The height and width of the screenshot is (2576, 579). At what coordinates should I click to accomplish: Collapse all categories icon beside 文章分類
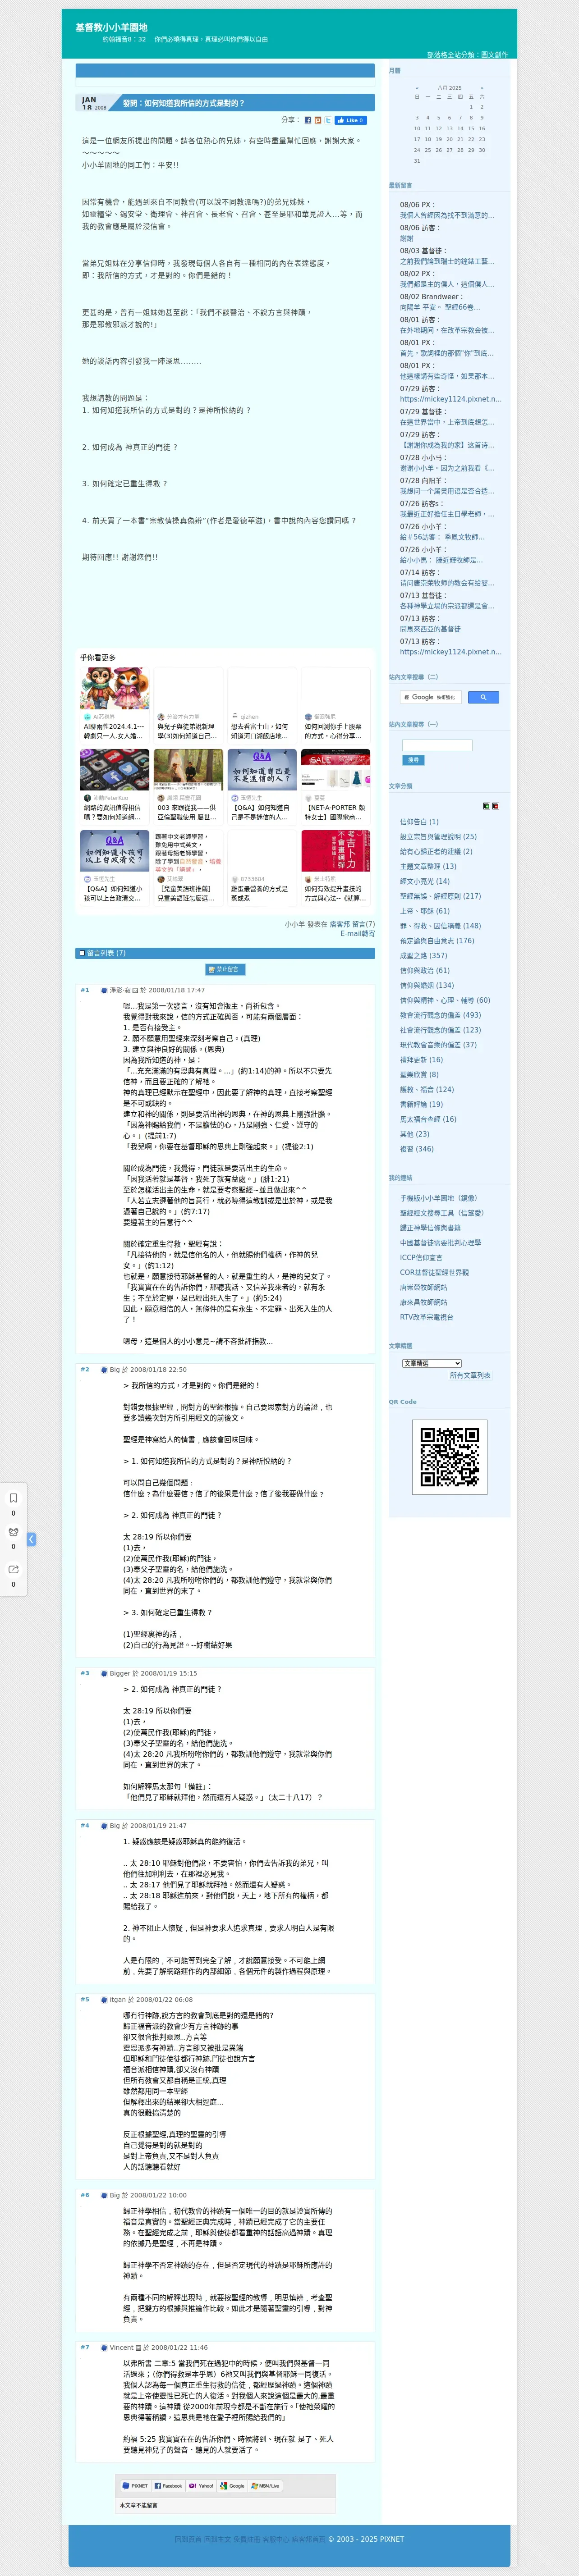tap(496, 806)
